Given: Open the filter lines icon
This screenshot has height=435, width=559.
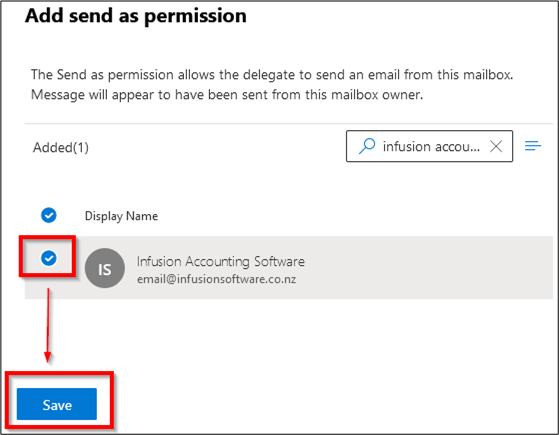Looking at the screenshot, I should coord(533,145).
